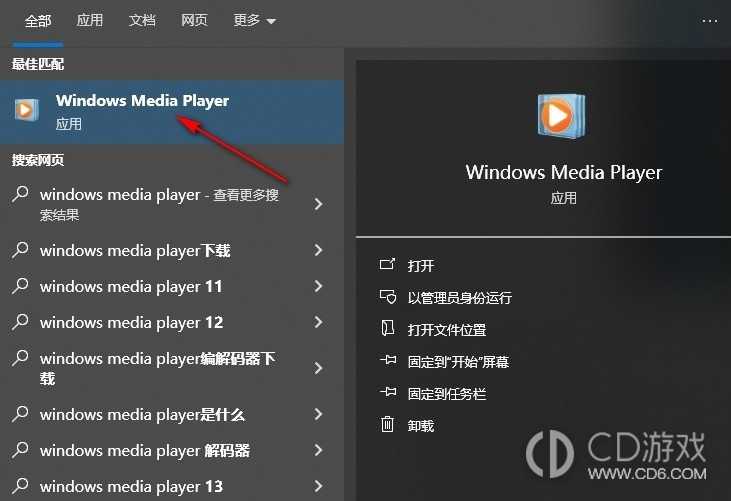The width and height of the screenshot is (731, 501).
Task: Expand arrow for windows media player下载
Action: tap(318, 250)
